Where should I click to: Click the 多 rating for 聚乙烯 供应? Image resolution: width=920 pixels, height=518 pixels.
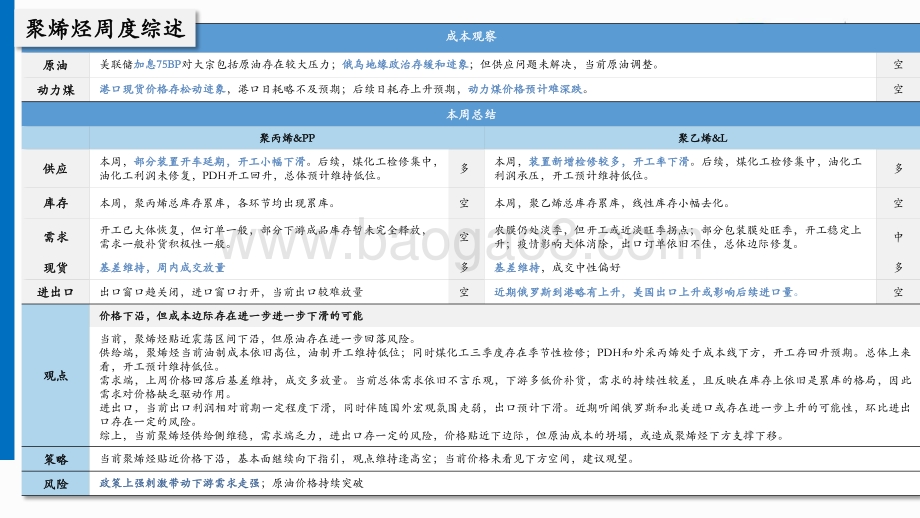point(898,169)
